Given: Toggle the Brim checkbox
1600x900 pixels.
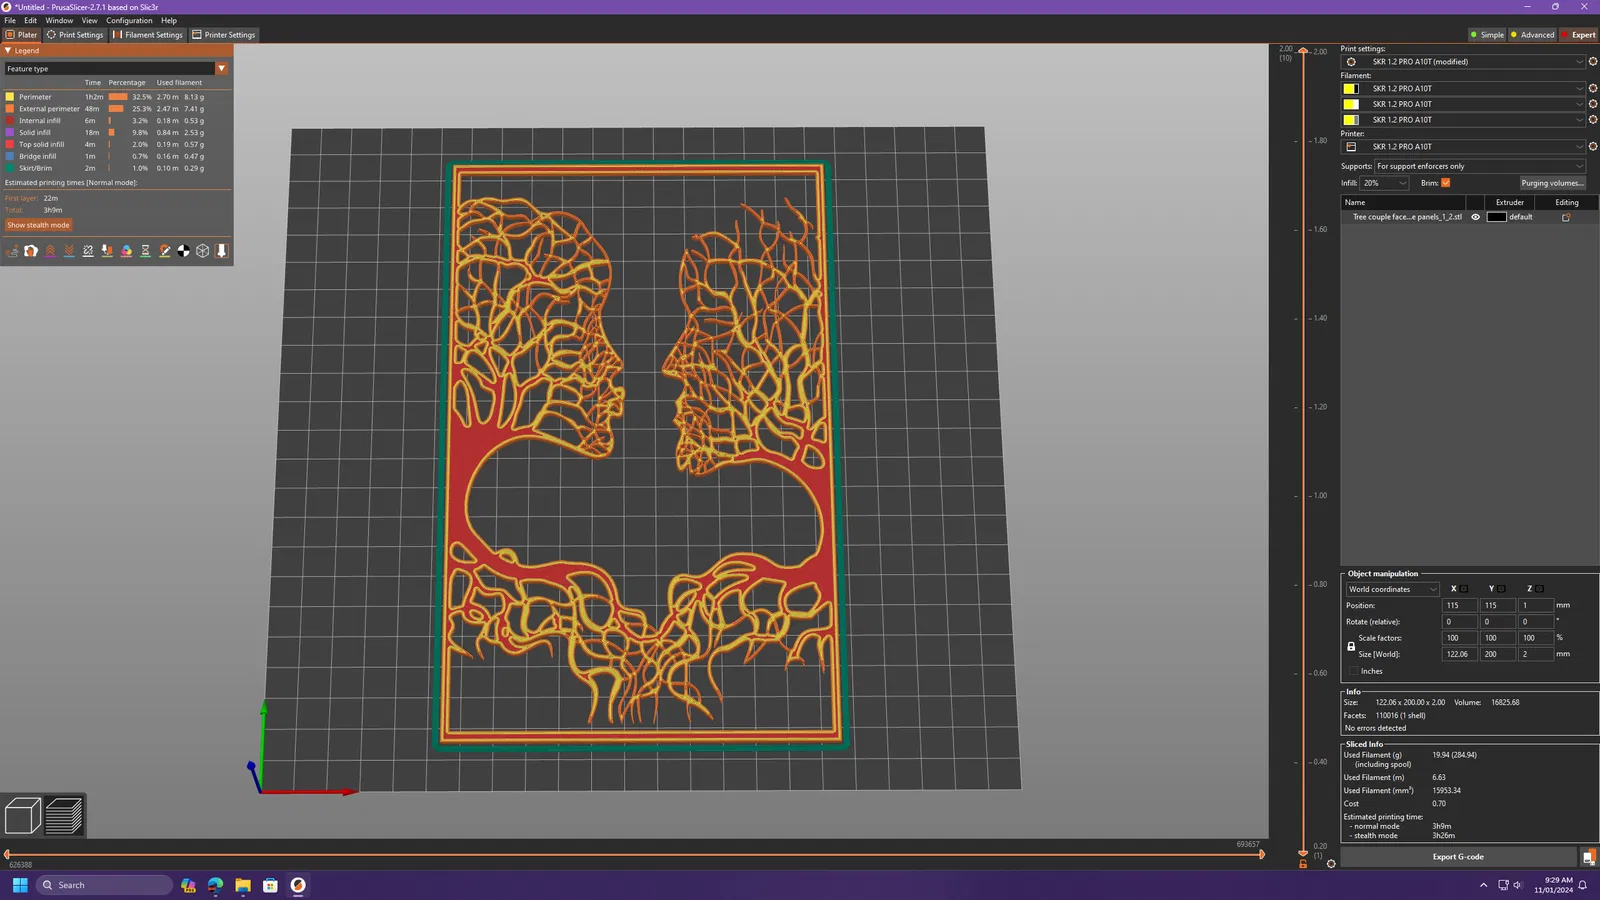Looking at the screenshot, I should 1445,183.
